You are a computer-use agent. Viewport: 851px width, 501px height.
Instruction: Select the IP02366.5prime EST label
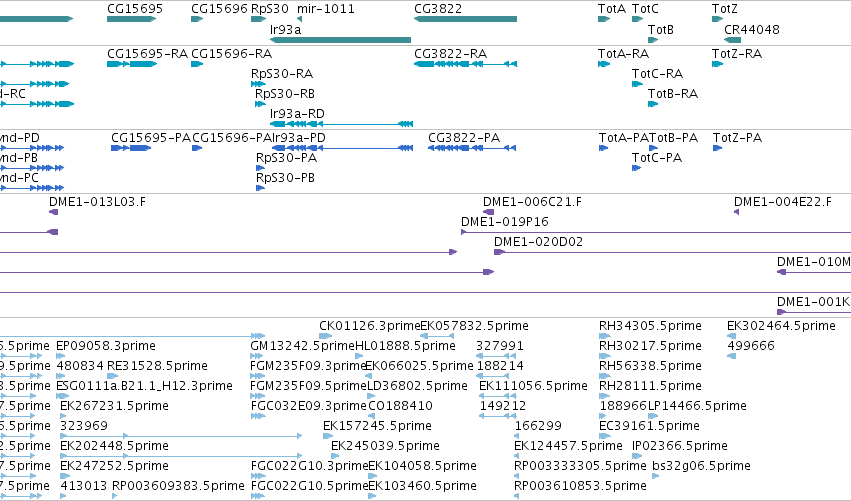679,446
